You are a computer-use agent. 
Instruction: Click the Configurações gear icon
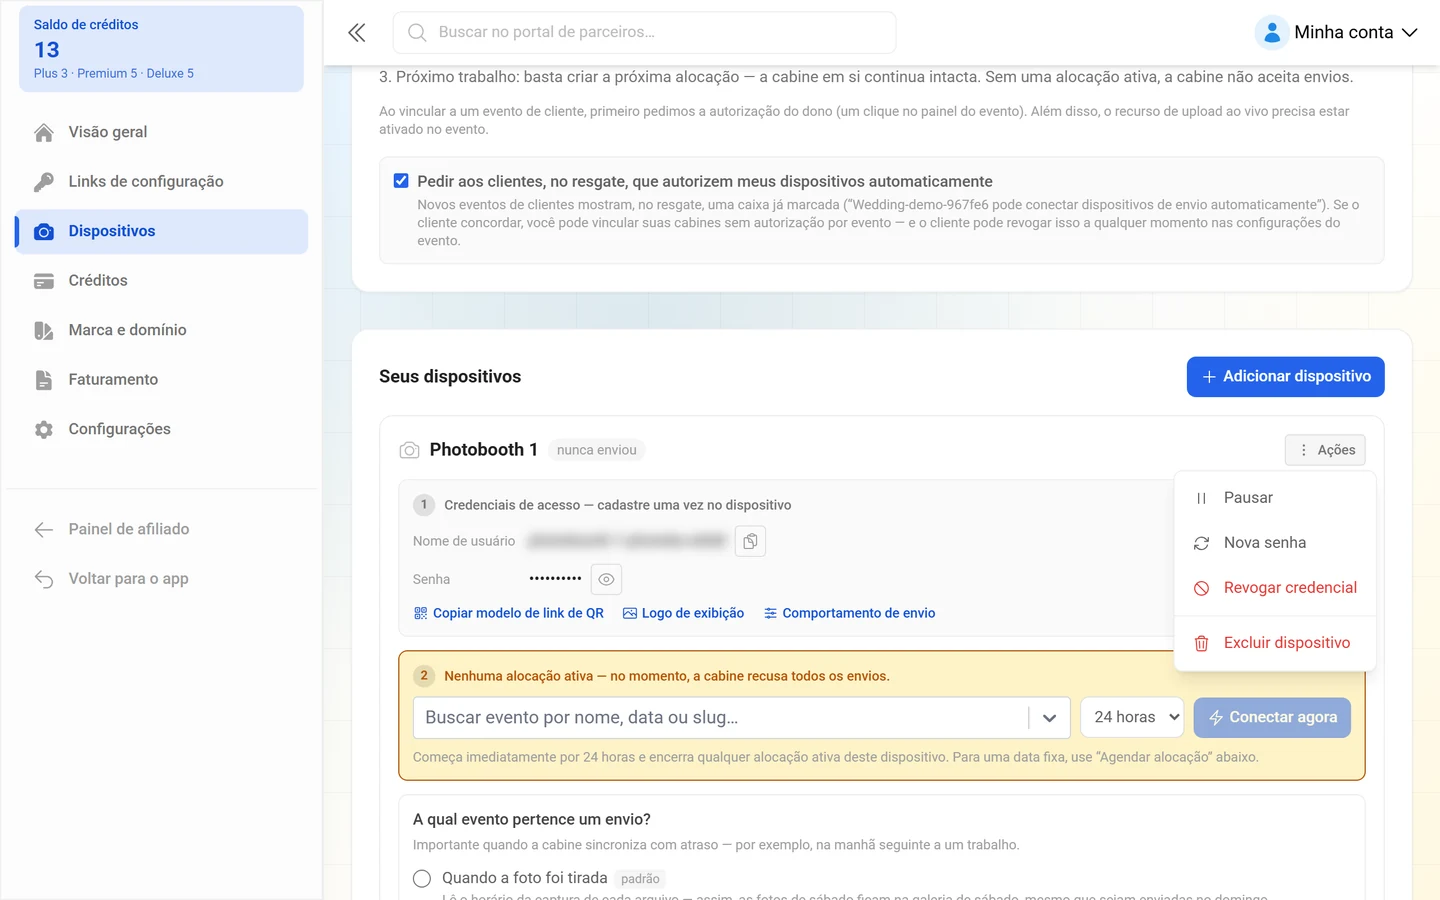point(44,430)
